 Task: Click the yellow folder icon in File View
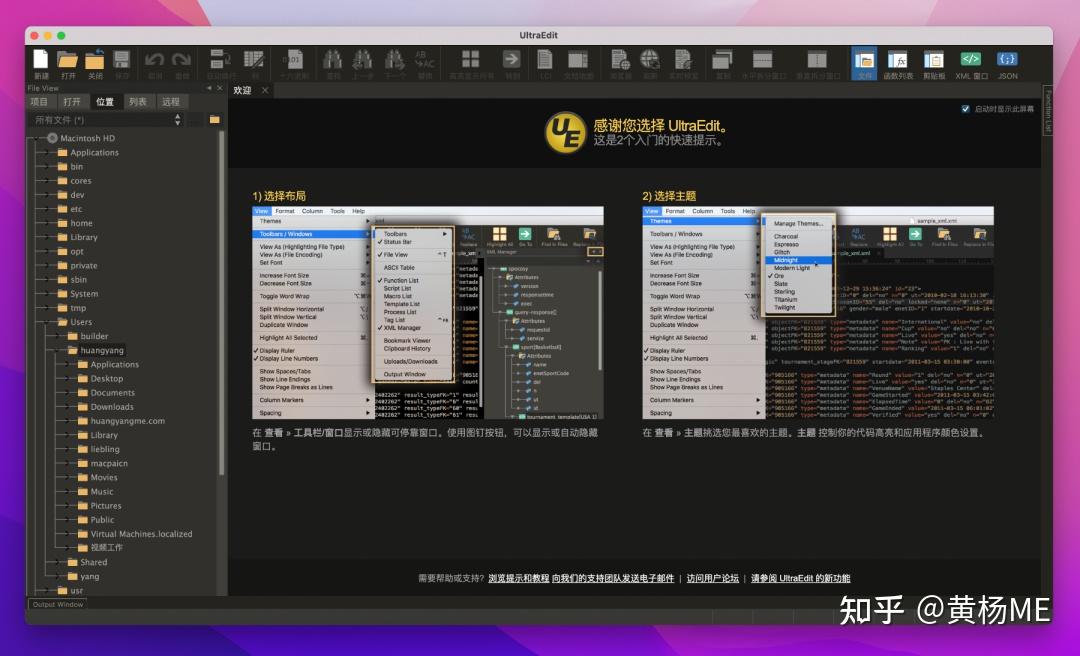(216, 119)
